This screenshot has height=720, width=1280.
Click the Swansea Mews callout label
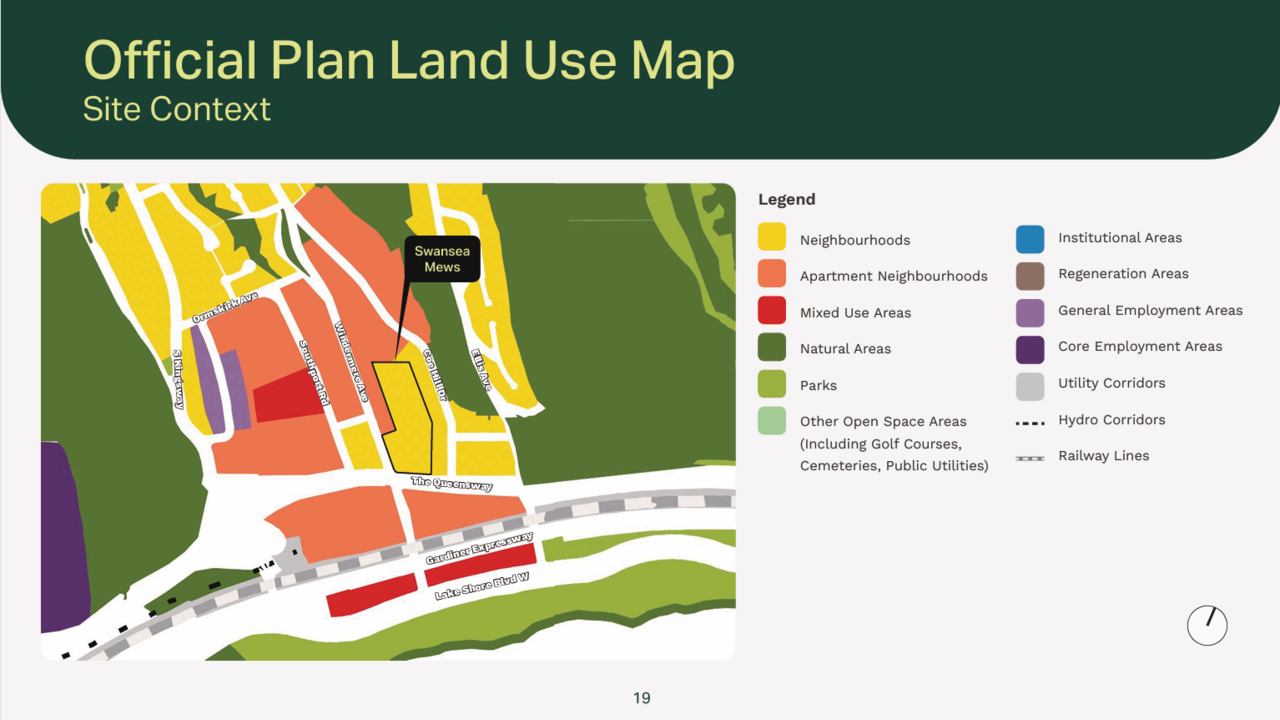coord(442,259)
